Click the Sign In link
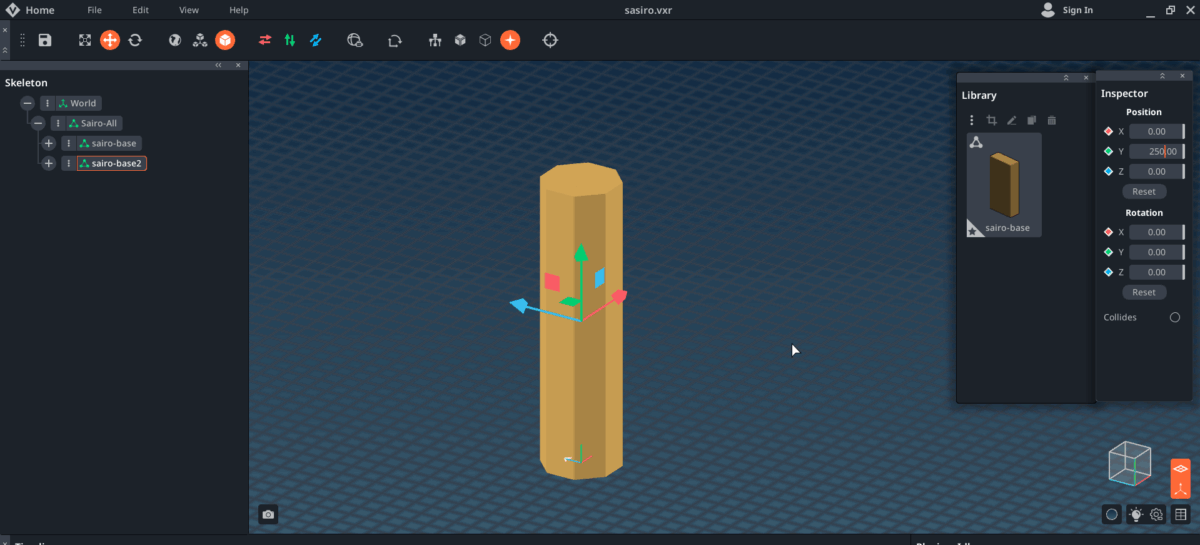Image resolution: width=1200 pixels, height=545 pixels. [1078, 10]
